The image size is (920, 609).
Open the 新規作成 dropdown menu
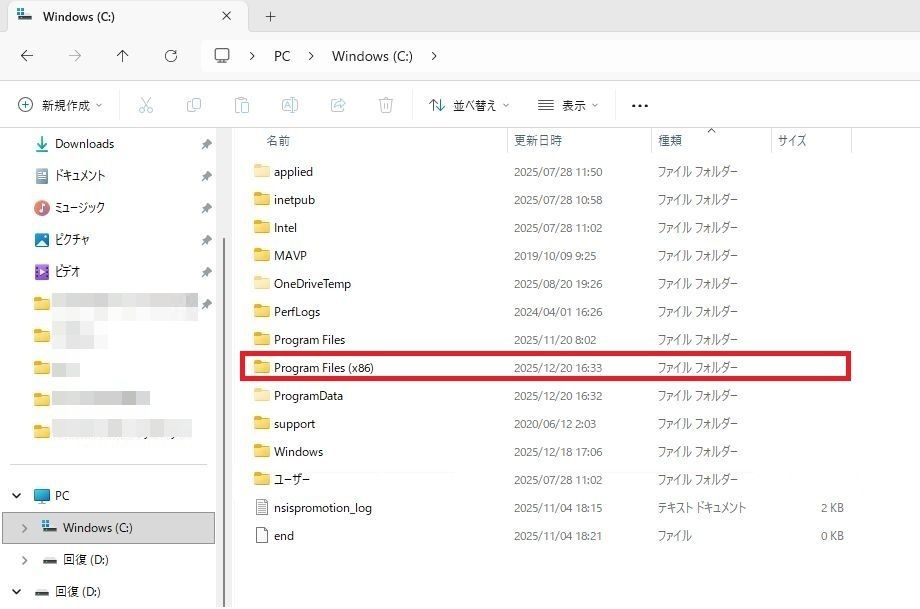point(62,105)
